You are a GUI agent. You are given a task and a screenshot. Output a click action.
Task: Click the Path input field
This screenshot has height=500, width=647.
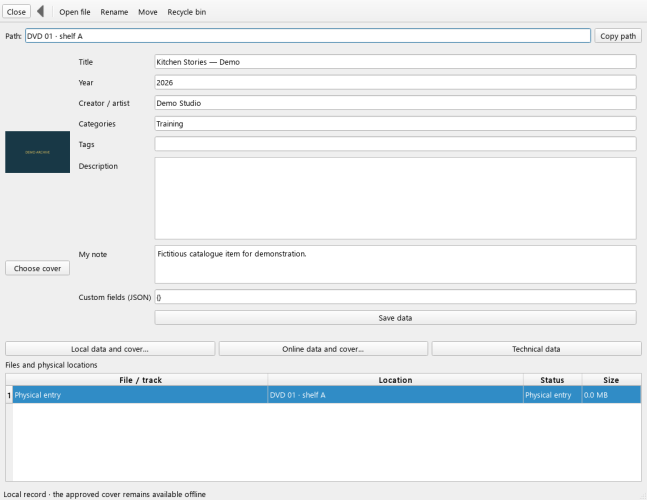tap(308, 36)
